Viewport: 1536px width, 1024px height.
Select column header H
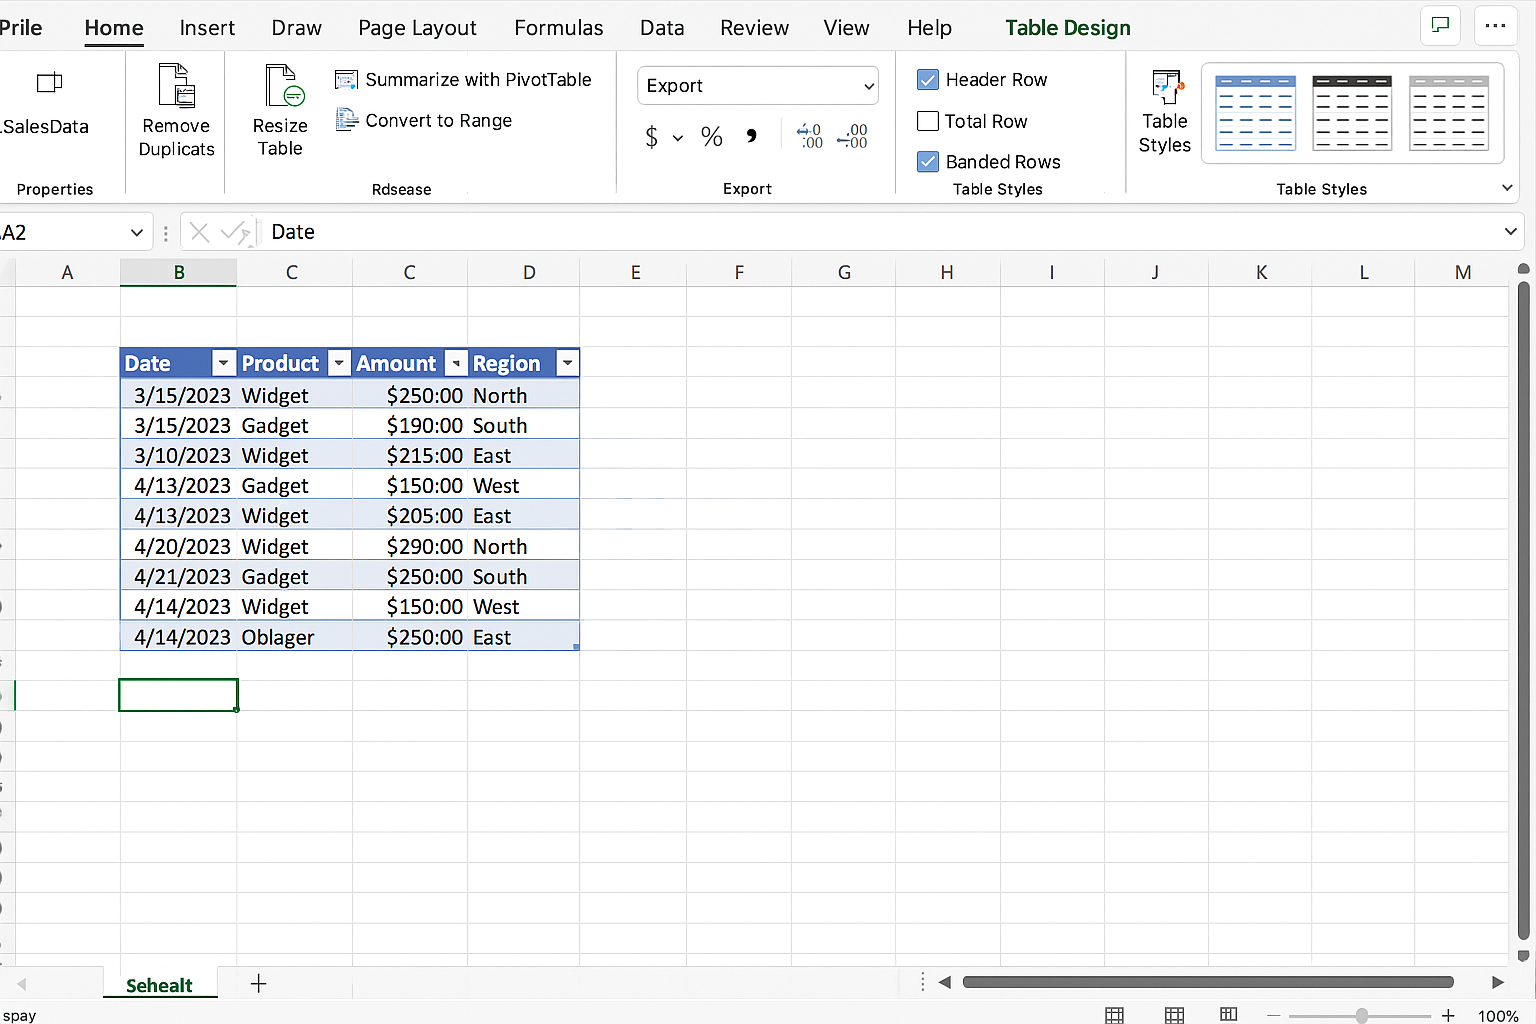pyautogui.click(x=947, y=272)
